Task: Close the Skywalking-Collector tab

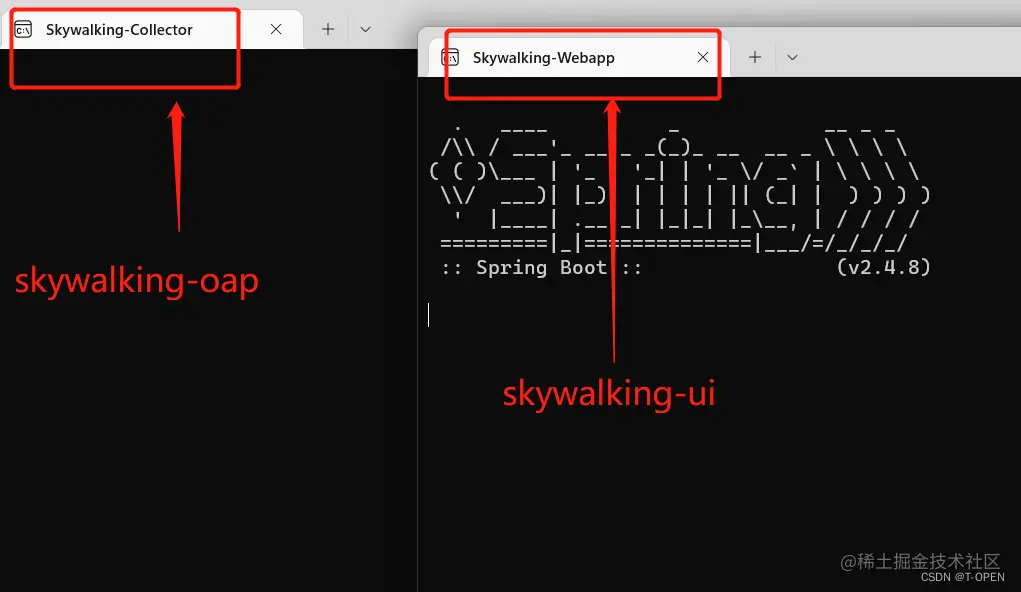Action: click(x=275, y=29)
